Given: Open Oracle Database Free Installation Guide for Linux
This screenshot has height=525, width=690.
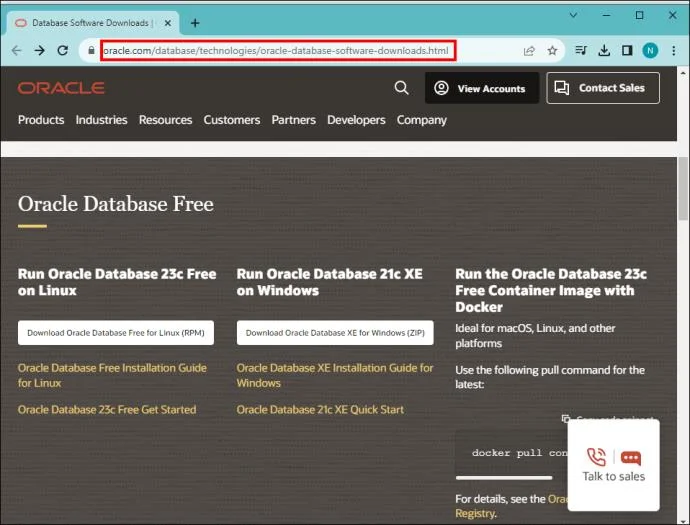Looking at the screenshot, I should [112, 375].
